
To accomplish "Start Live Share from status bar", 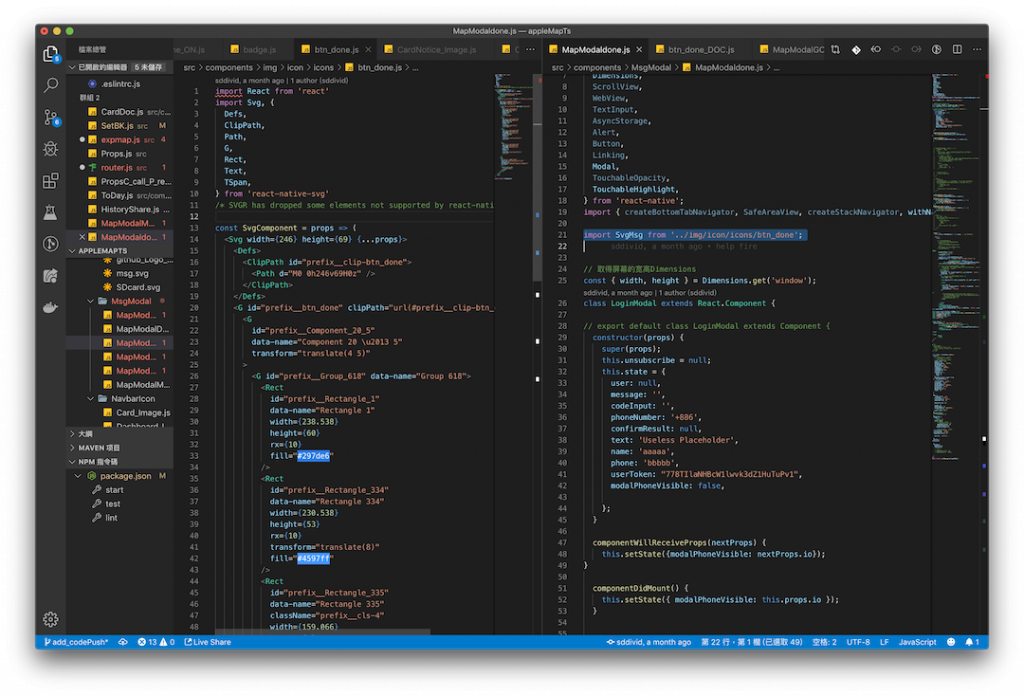I will pyautogui.click(x=208, y=642).
